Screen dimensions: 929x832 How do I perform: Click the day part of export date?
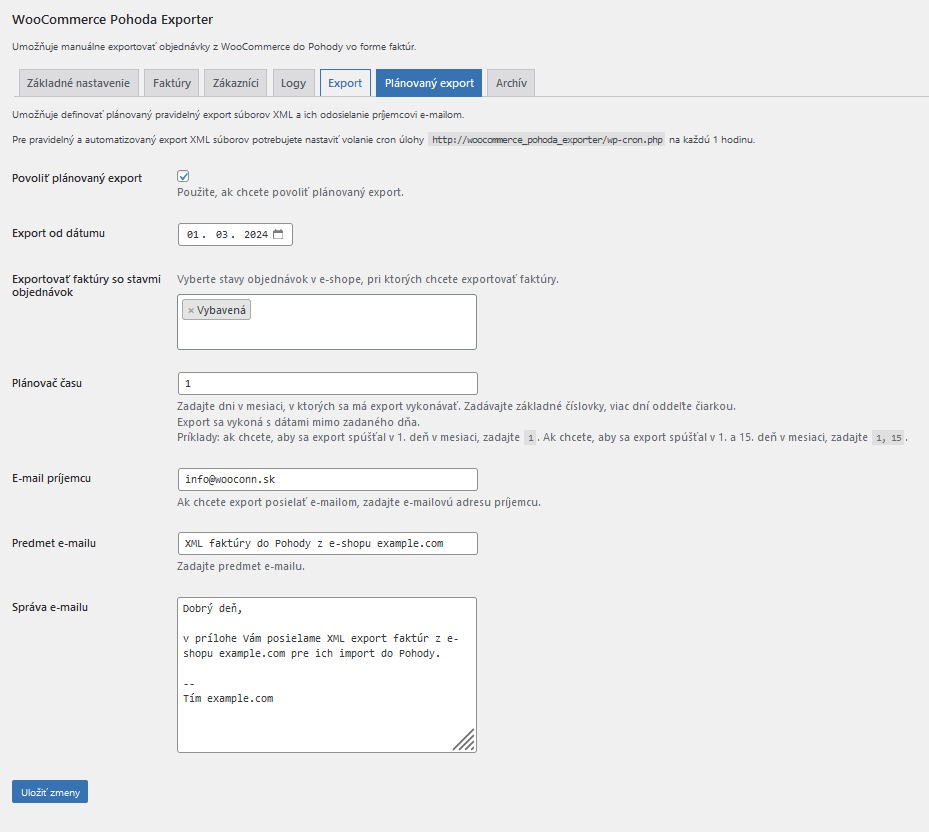(193, 235)
